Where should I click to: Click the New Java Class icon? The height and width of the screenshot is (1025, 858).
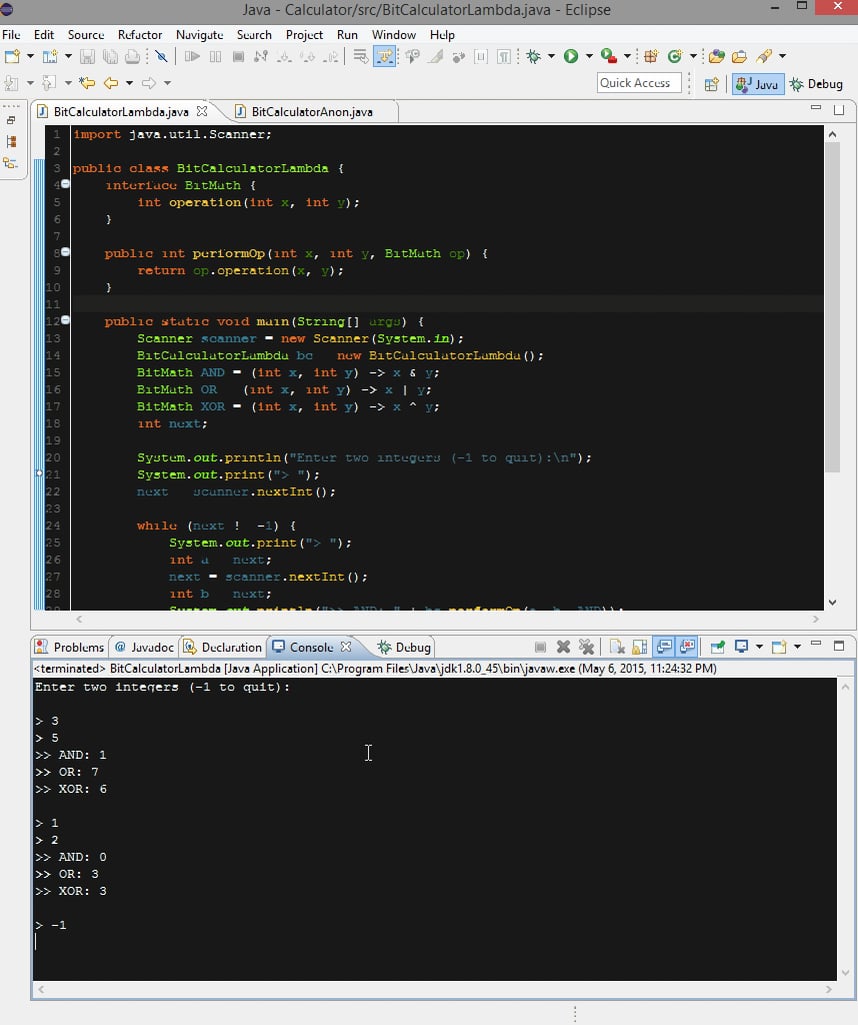click(675, 57)
